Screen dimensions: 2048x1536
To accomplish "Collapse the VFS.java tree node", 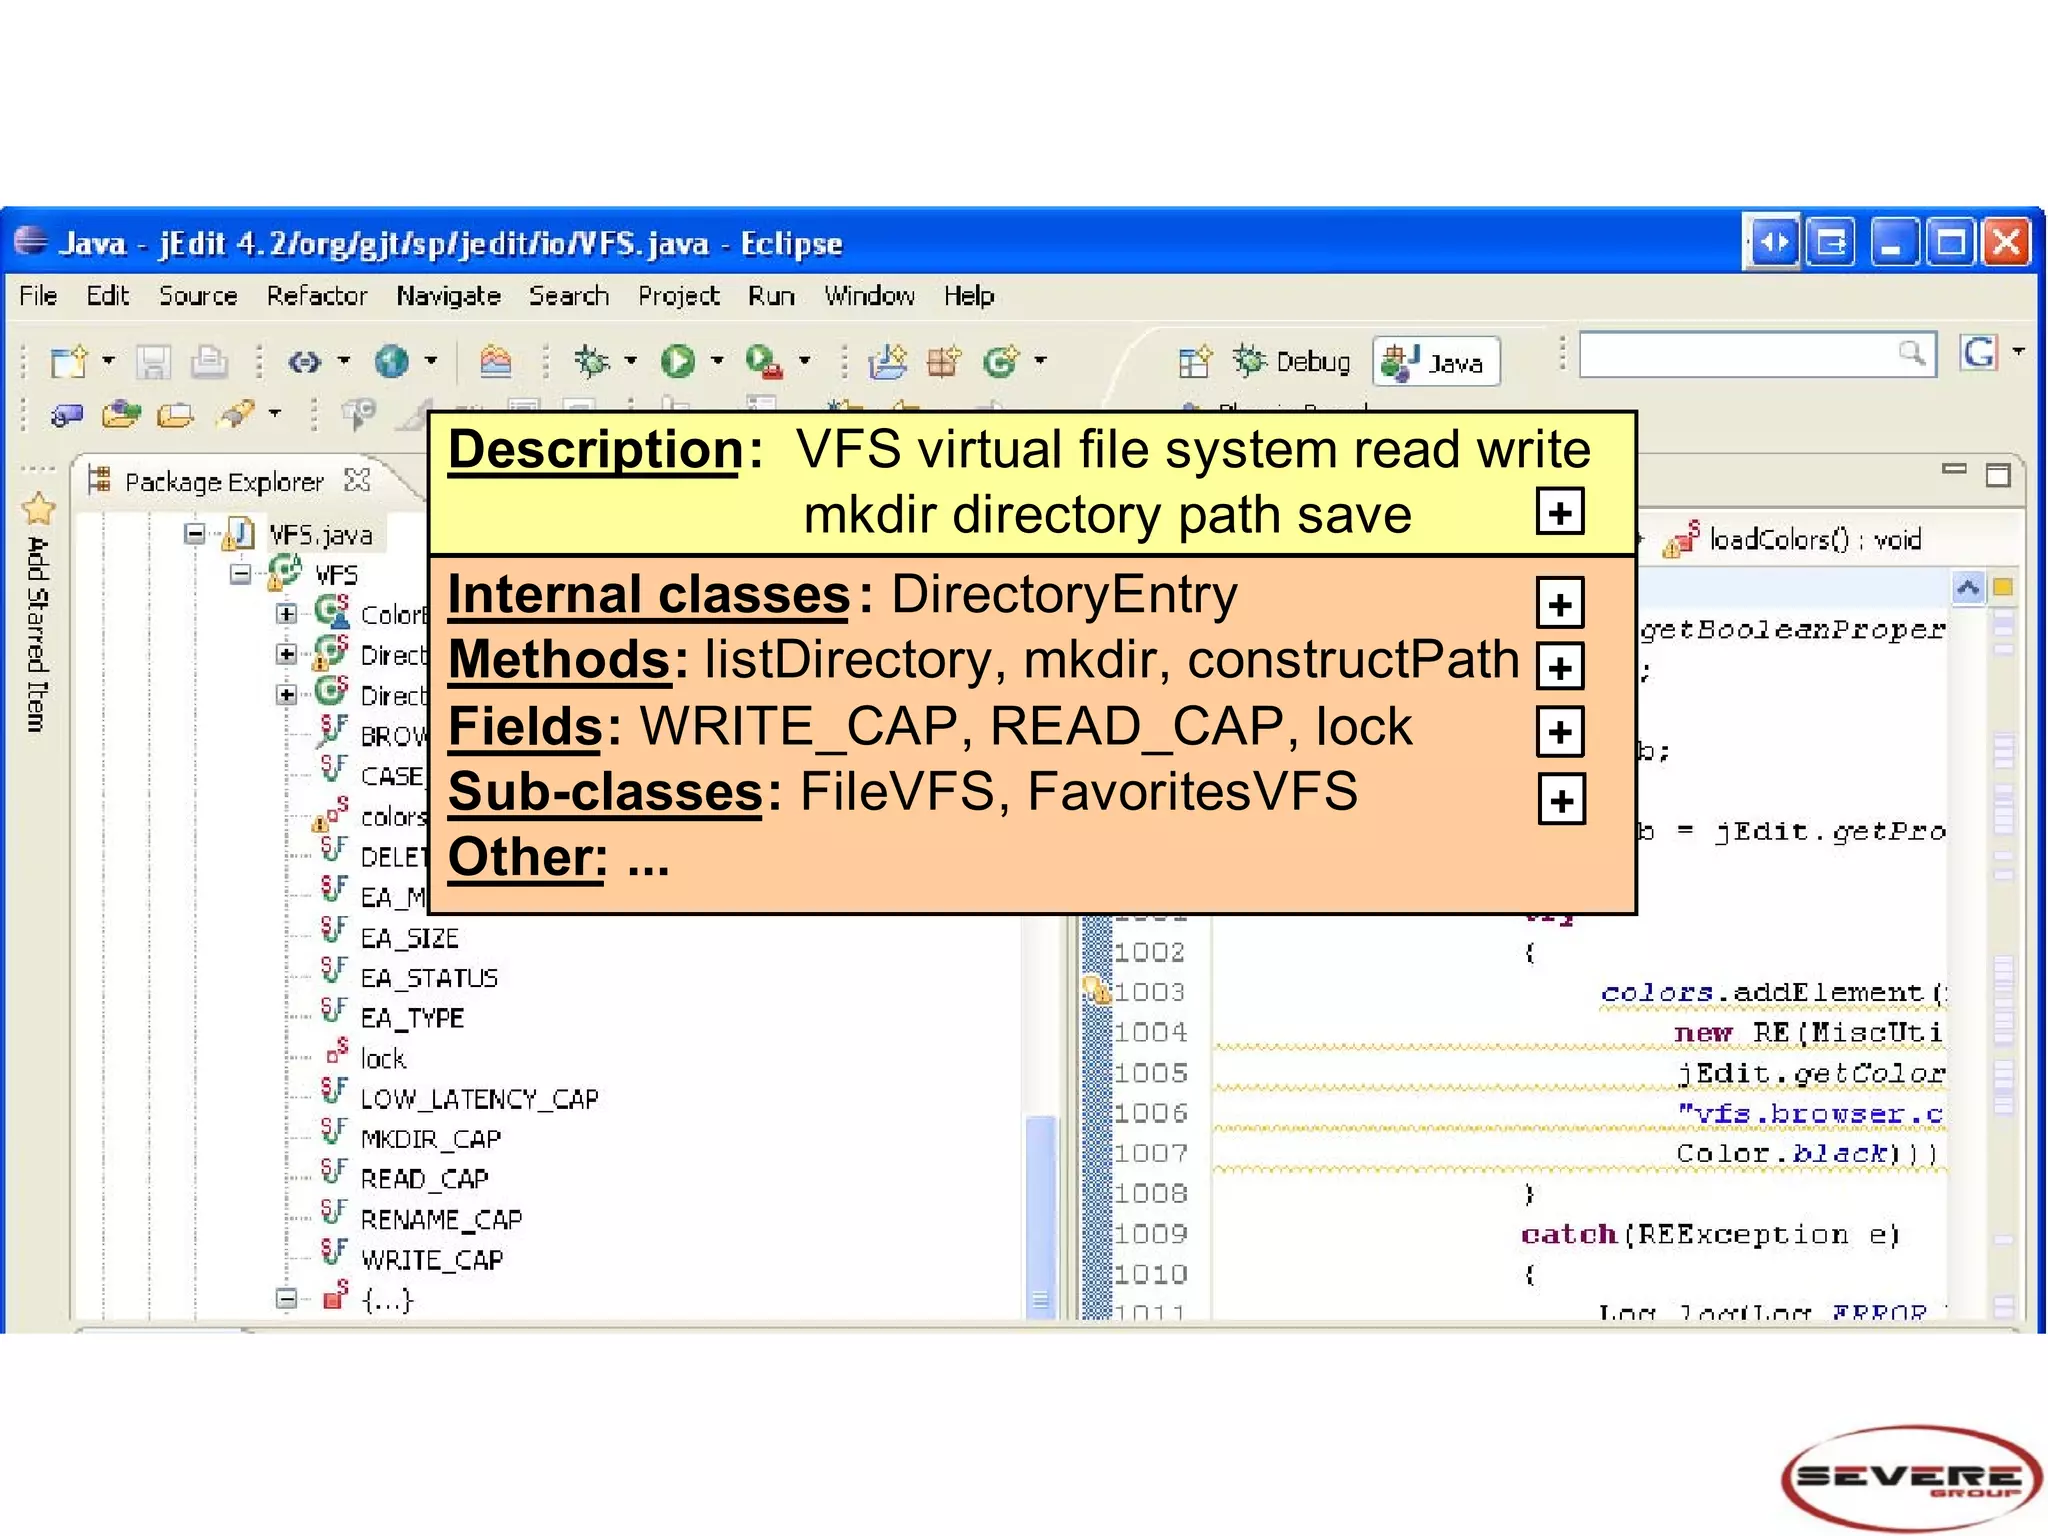I will coord(196,534).
